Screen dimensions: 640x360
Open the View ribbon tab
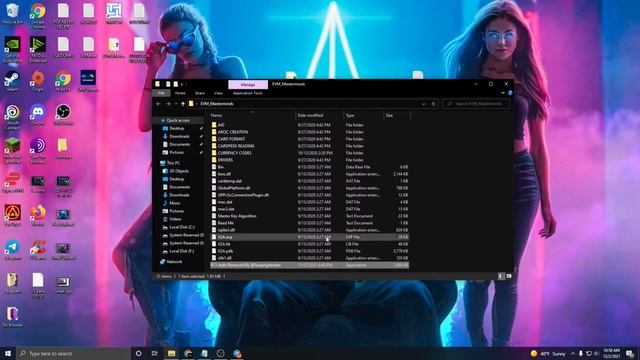[218, 93]
